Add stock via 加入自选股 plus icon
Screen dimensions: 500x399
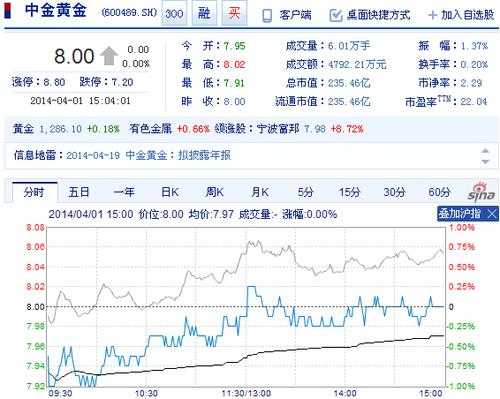432,15
